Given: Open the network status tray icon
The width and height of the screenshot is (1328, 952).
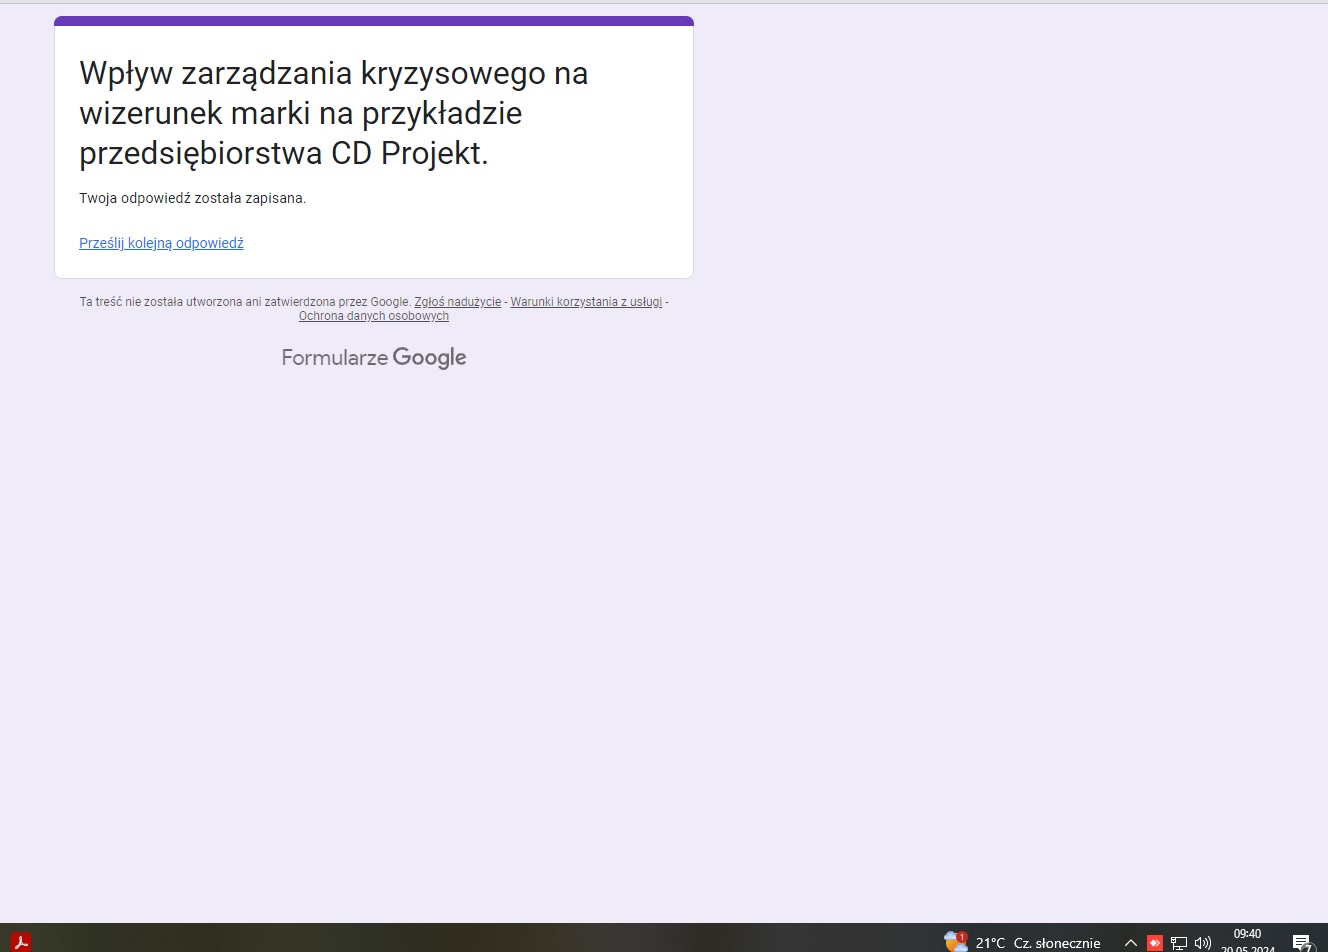Looking at the screenshot, I should [1179, 942].
